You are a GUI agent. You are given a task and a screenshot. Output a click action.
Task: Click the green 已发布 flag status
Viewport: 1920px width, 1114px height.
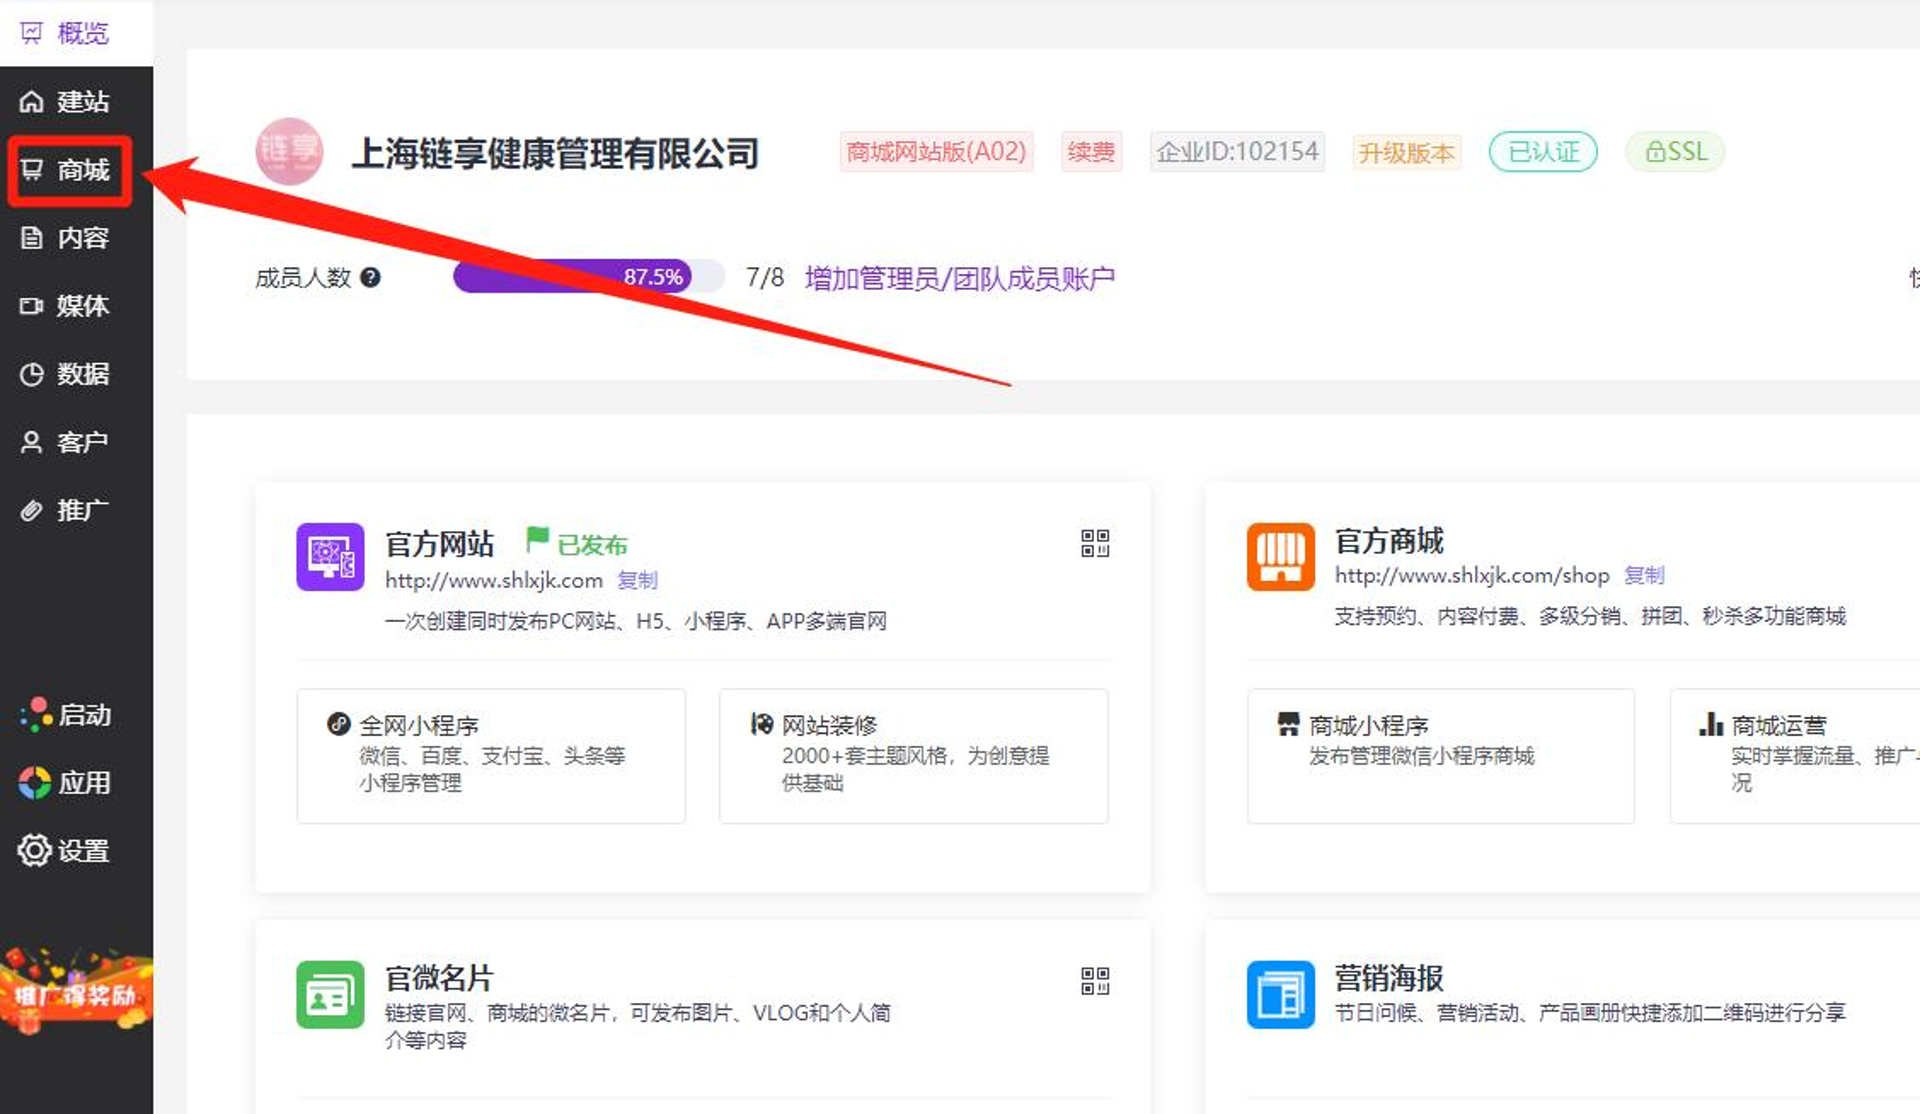click(x=576, y=543)
